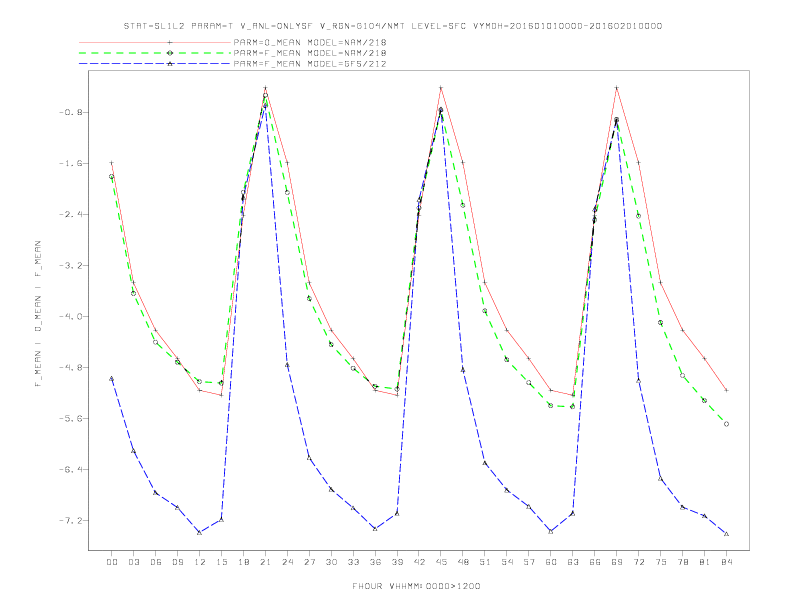792x612 pixels.
Task: Click x-axis tick label 03
Action: pyautogui.click(x=133, y=562)
